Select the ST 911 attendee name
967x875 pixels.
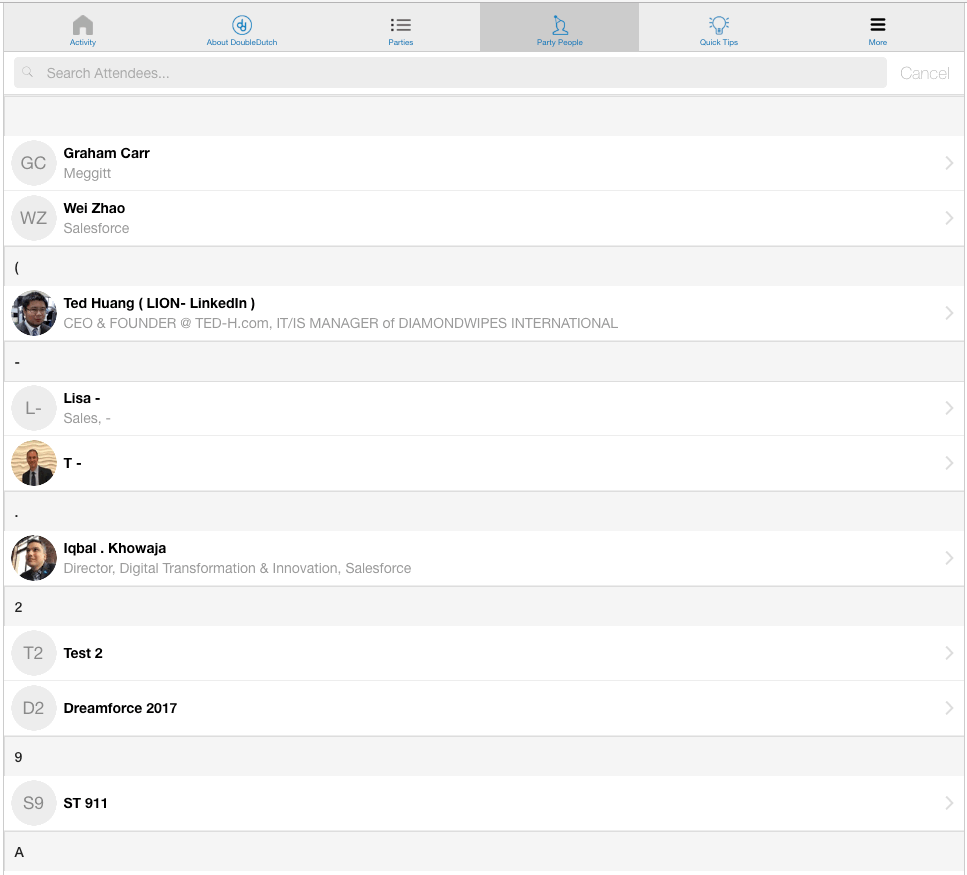[85, 802]
